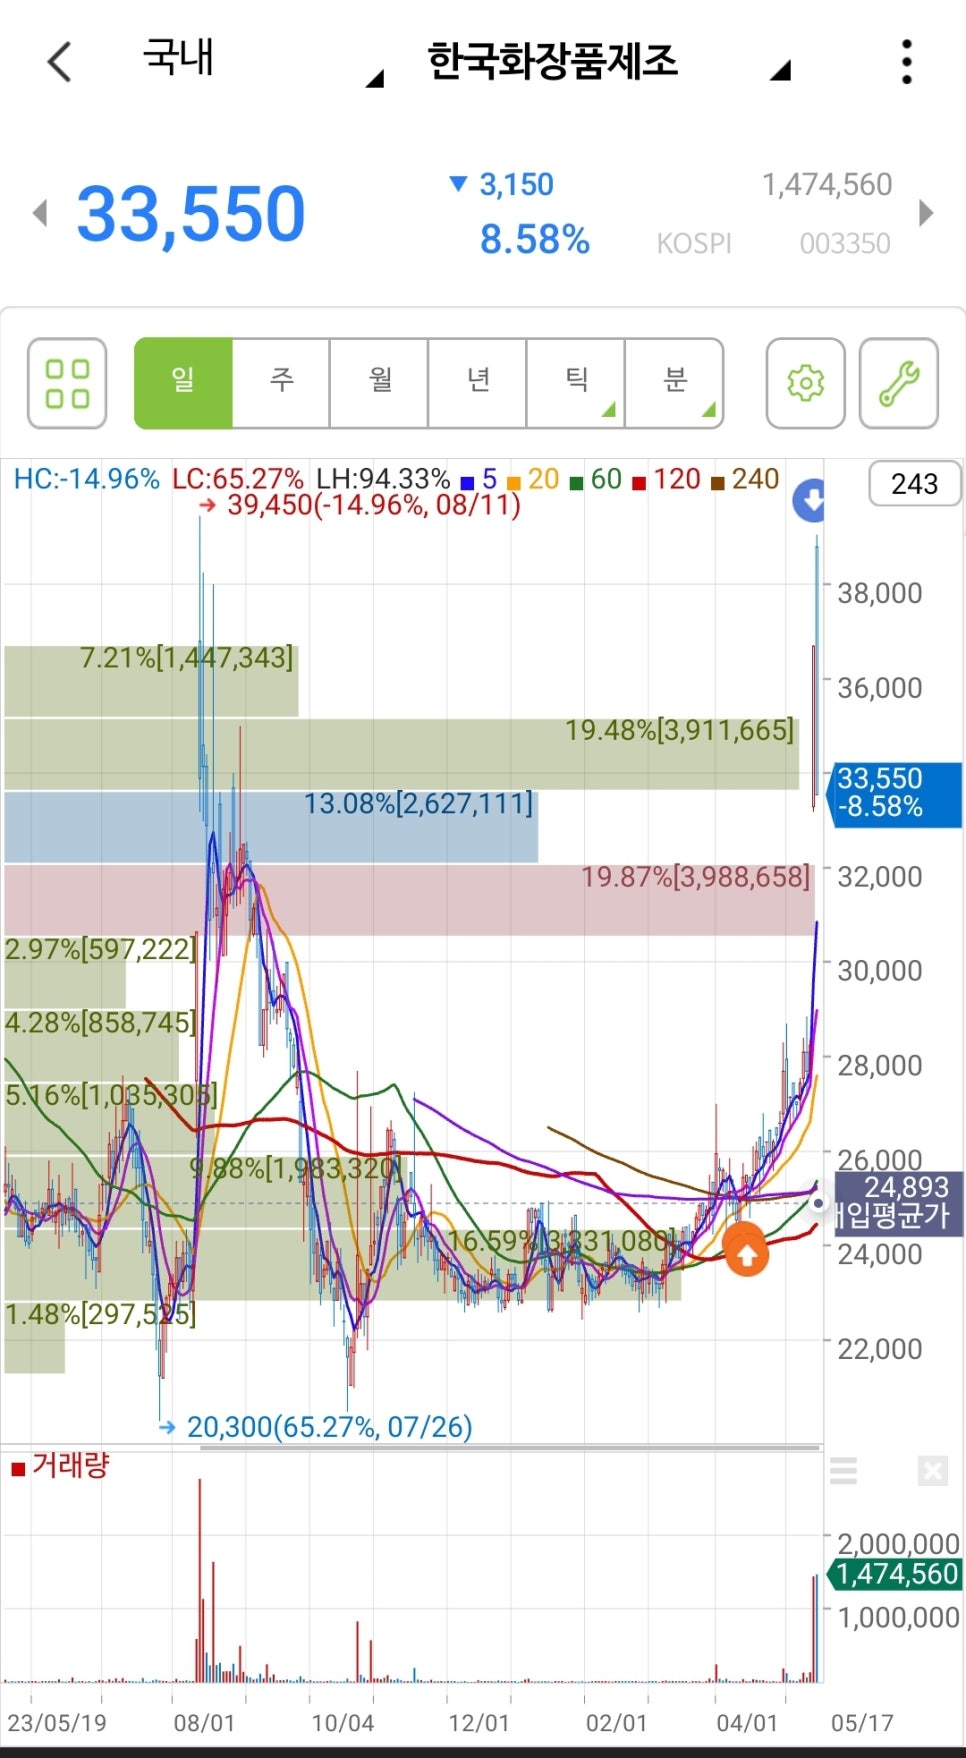Image resolution: width=966 pixels, height=1758 pixels.
Task: Tap the HC:-14.96% indicator
Action: [86, 479]
